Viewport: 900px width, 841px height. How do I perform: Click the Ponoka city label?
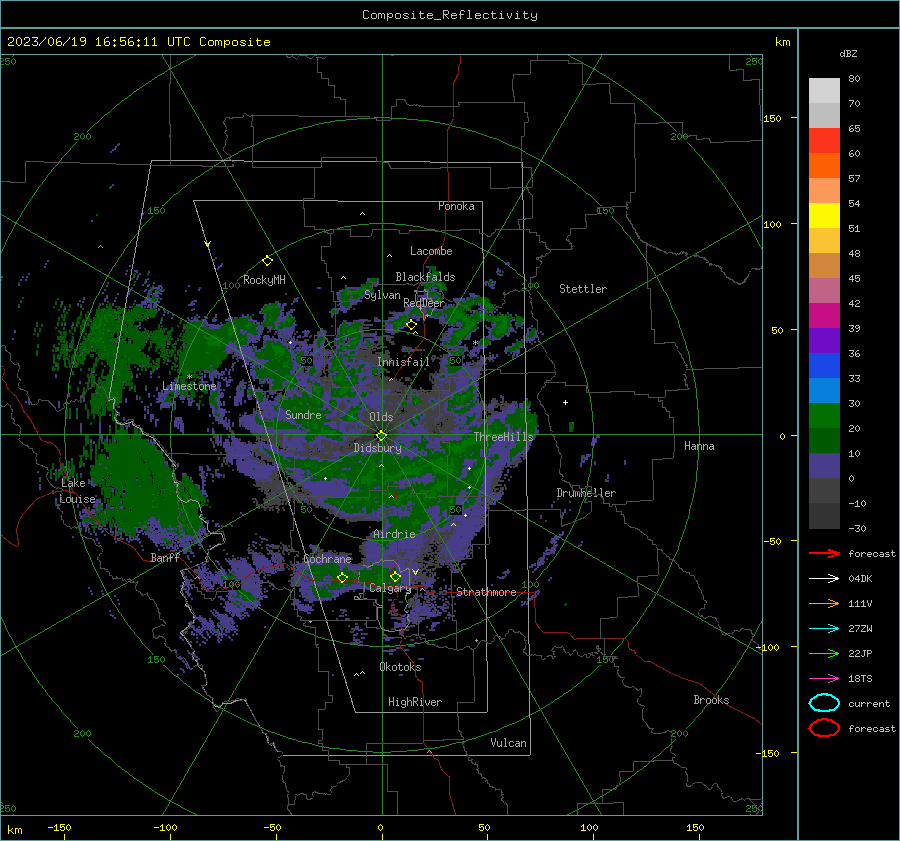456,206
